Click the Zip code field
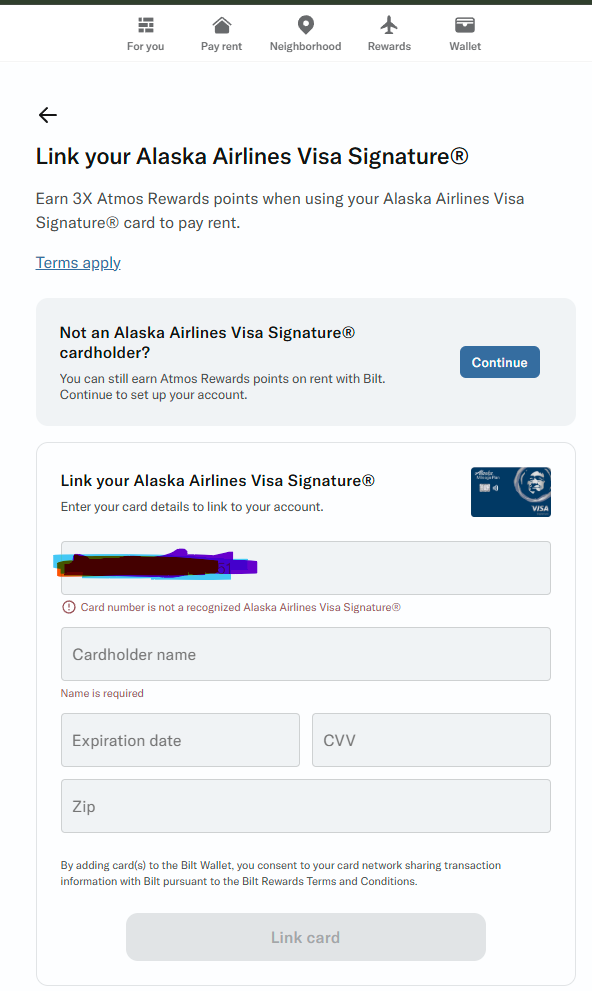The height and width of the screenshot is (991, 592). [x=305, y=806]
